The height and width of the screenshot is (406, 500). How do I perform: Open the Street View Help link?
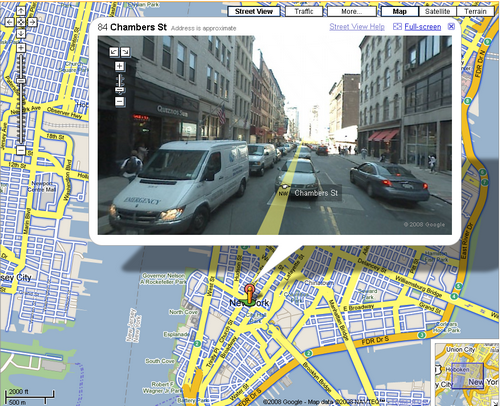coord(357,27)
